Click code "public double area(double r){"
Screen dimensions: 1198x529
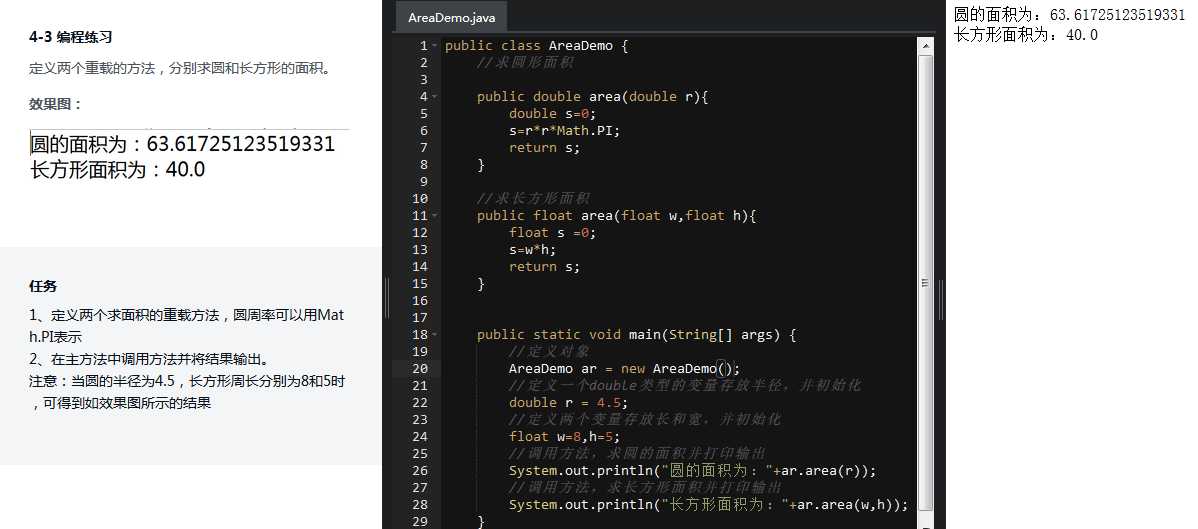(593, 97)
